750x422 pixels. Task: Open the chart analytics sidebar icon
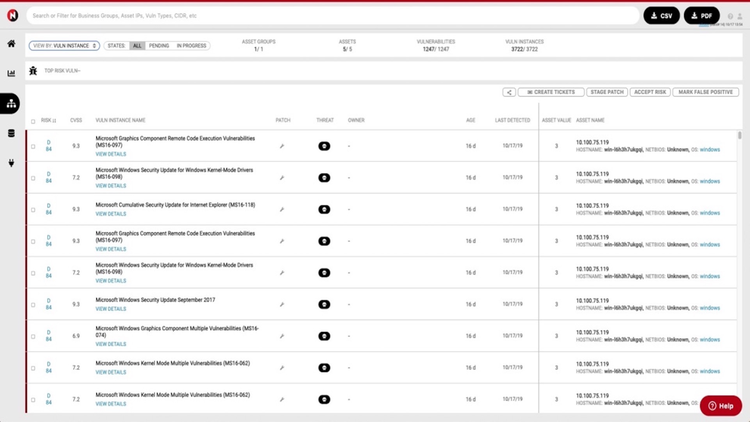[x=11, y=73]
